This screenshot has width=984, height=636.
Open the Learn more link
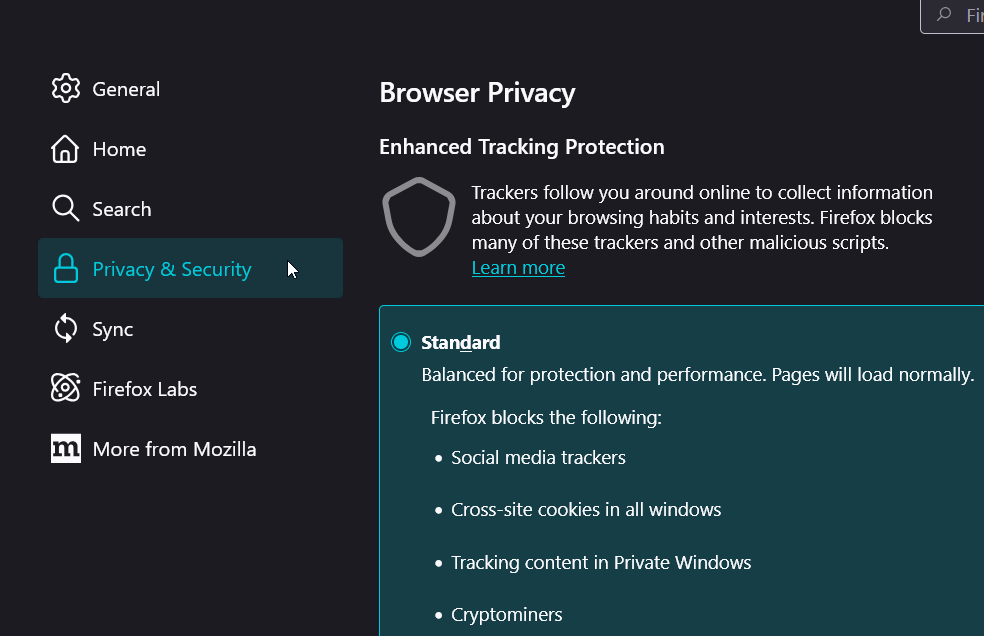(x=518, y=268)
